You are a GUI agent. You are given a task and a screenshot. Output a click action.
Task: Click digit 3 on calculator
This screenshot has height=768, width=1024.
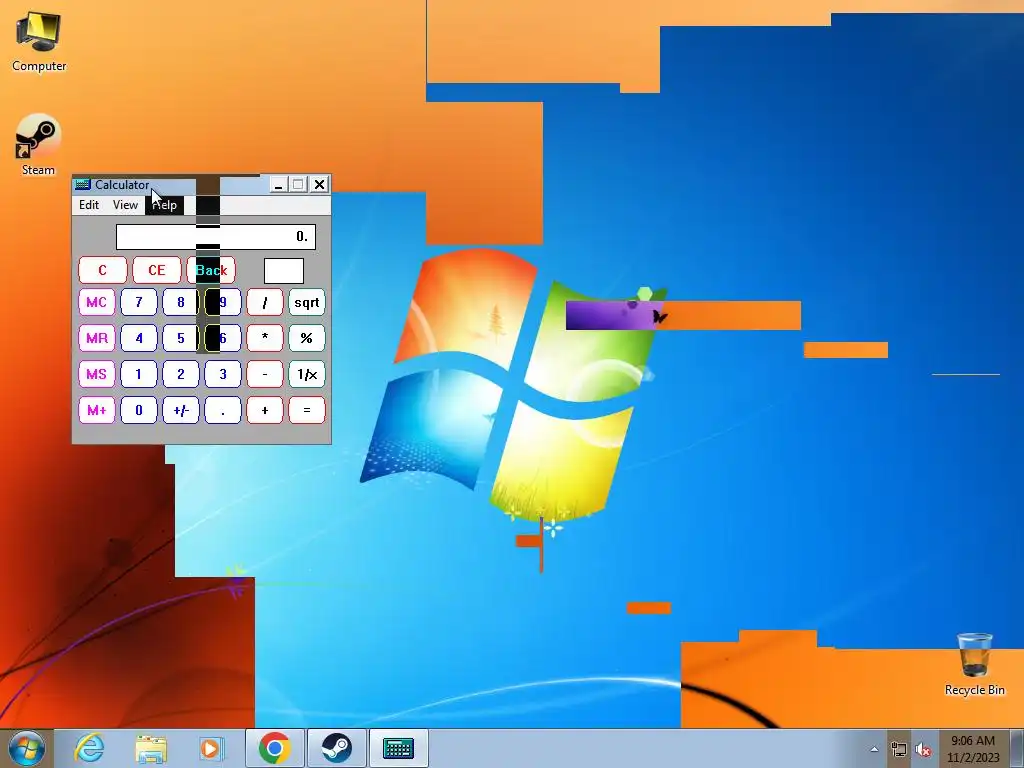pyautogui.click(x=223, y=374)
